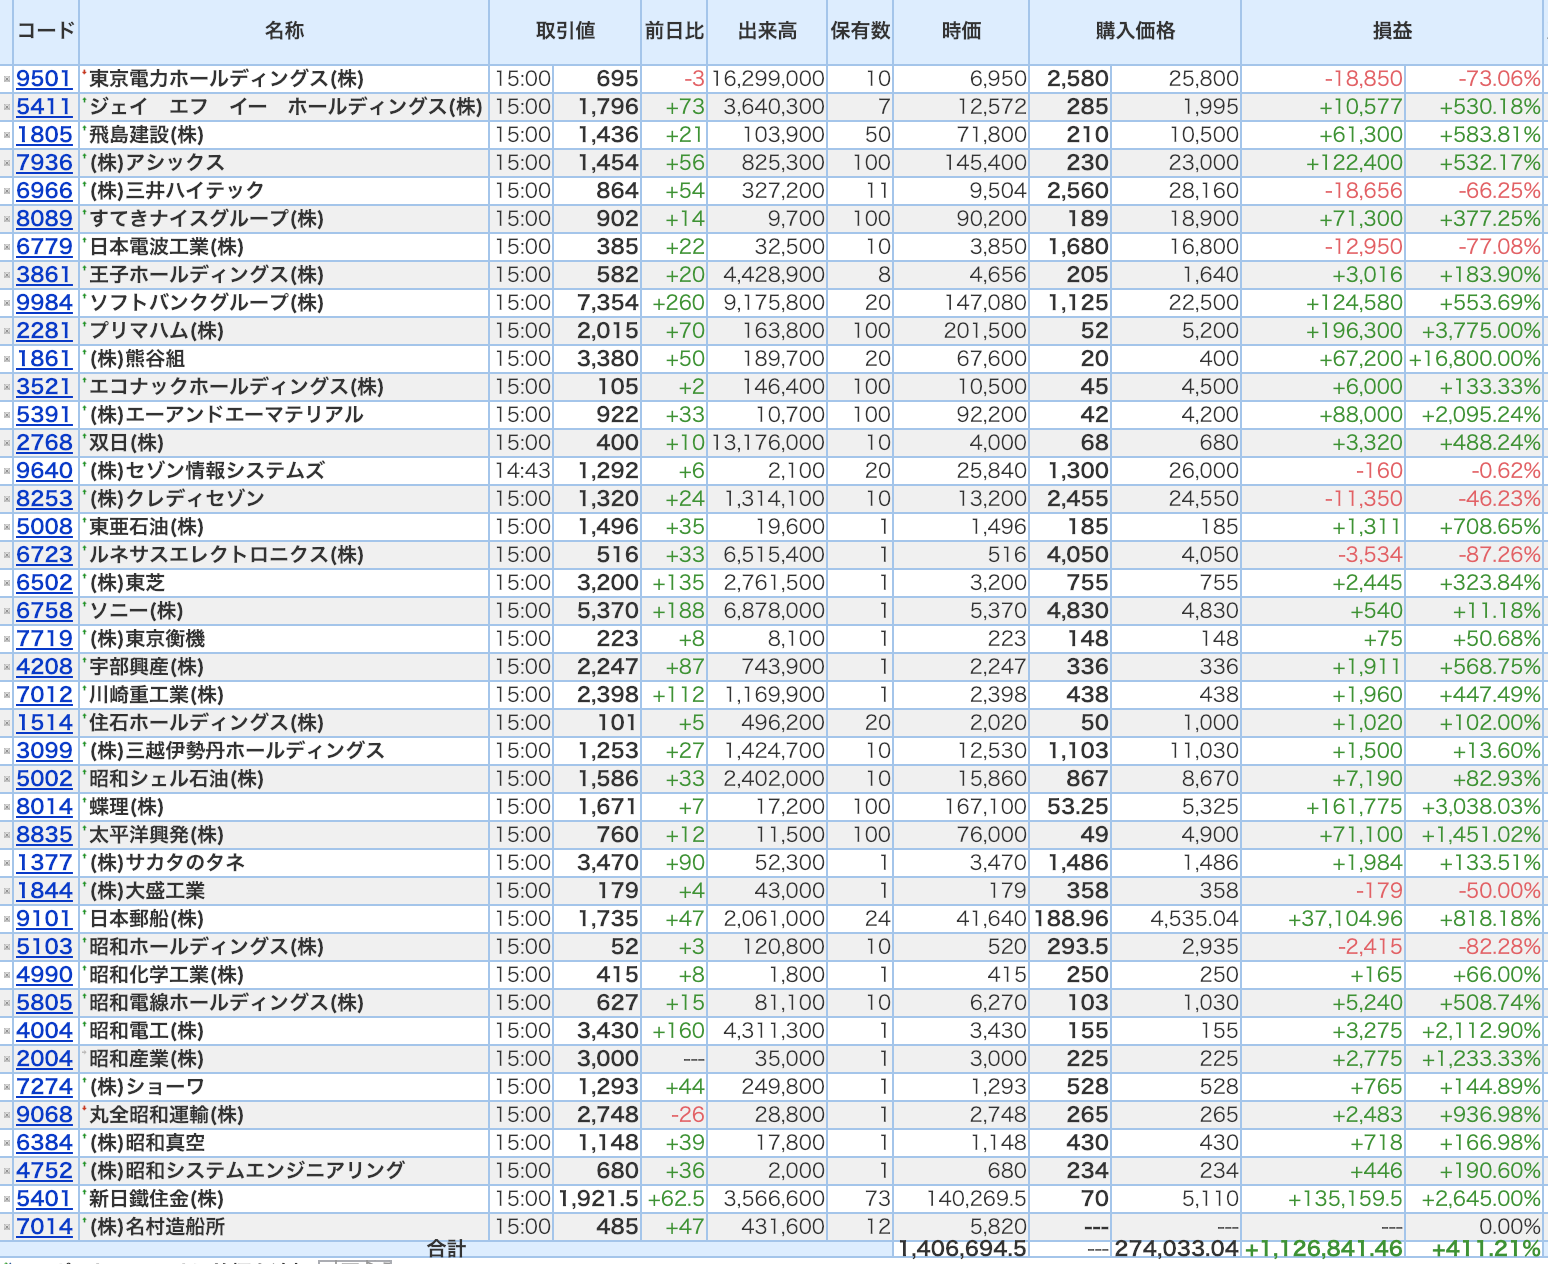Image resolution: width=1548 pixels, height=1264 pixels.
Task: Click the x icon left of 7936
Action: pos(7,163)
